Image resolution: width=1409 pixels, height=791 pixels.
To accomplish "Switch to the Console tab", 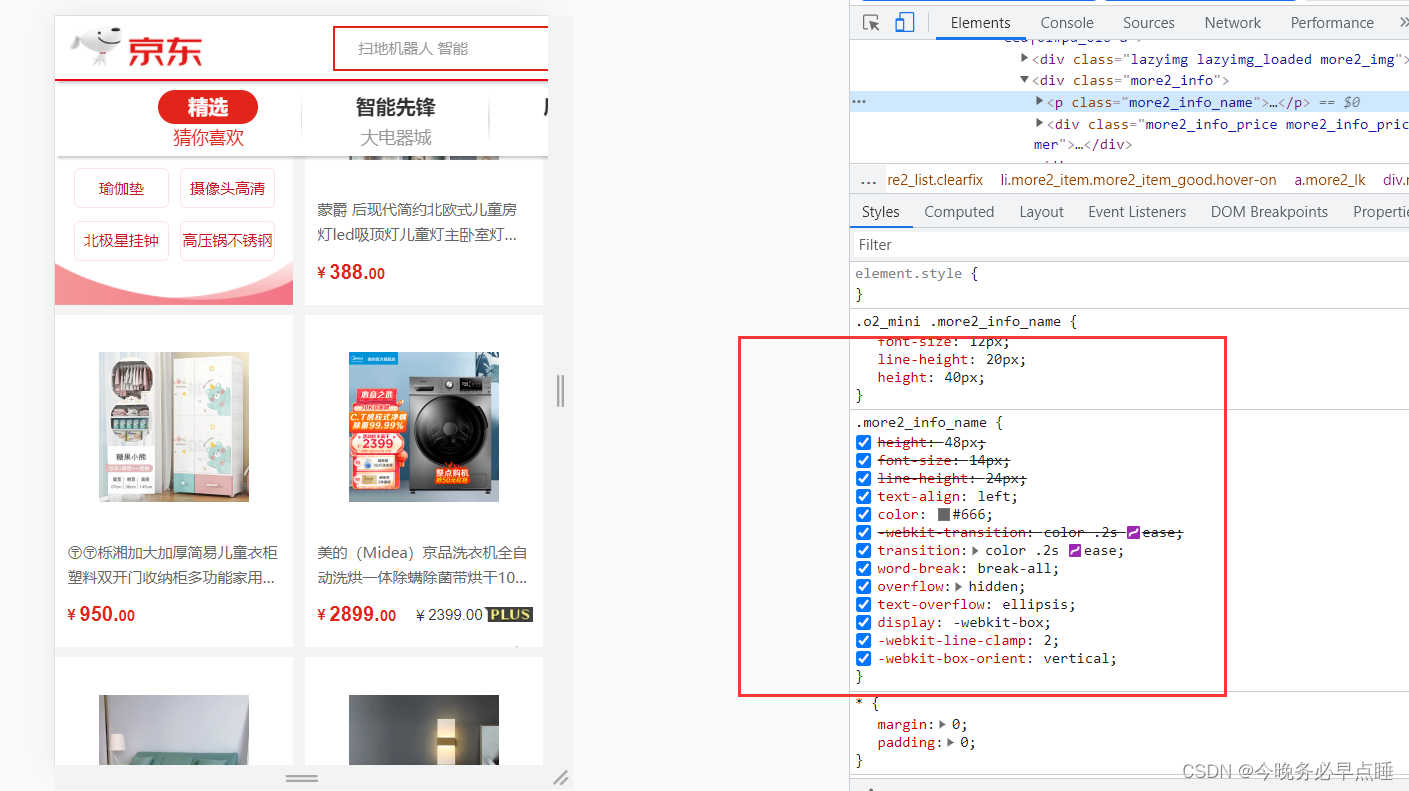I will [x=1067, y=23].
